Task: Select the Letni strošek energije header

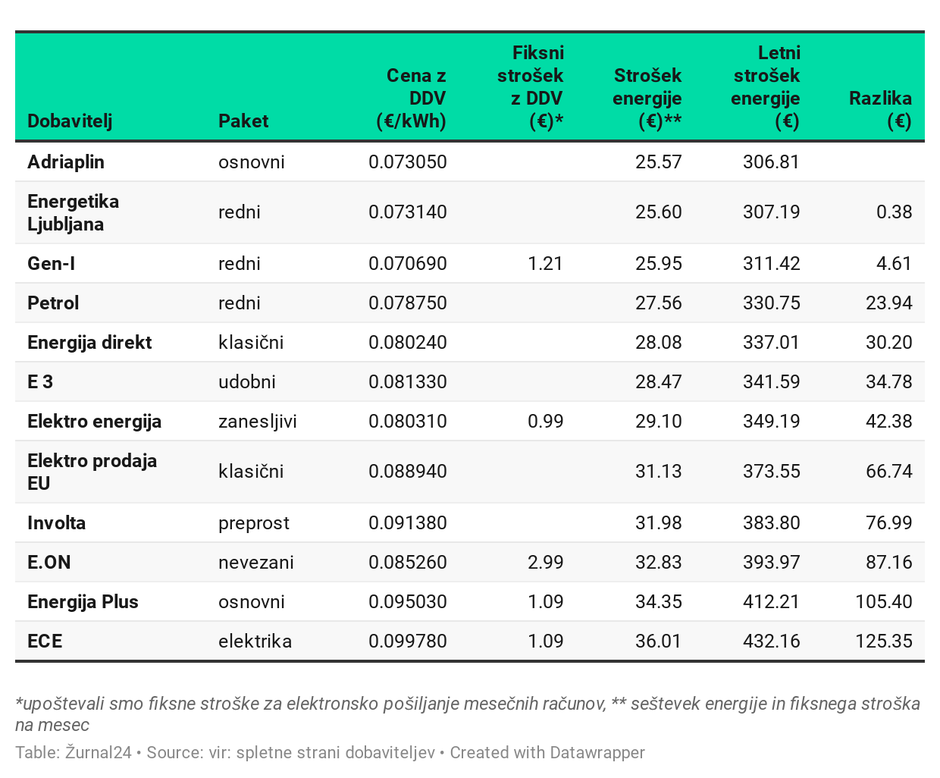Action: point(765,87)
